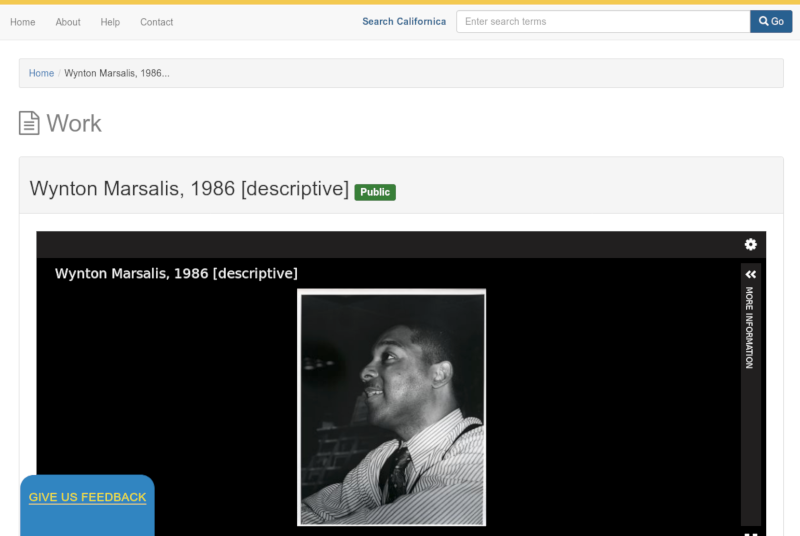Click the Search Californica label
Screen dimensions: 800x536
[x=404, y=21]
